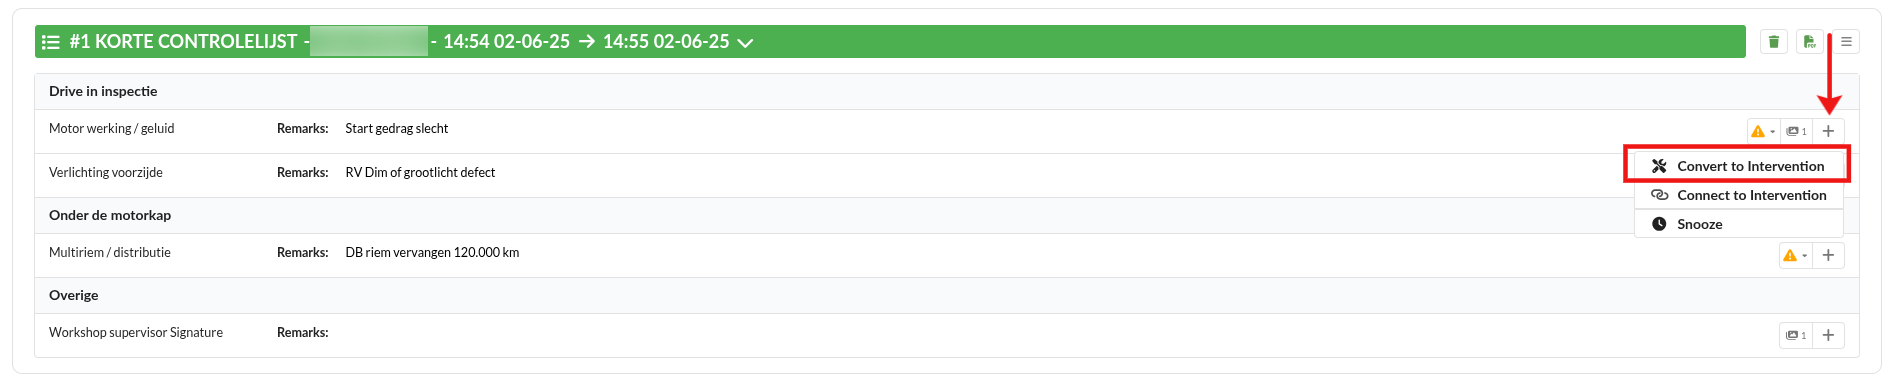This screenshot has width=1892, height=382.
Task: Click the Onder de motorkap section header
Action: point(110,215)
